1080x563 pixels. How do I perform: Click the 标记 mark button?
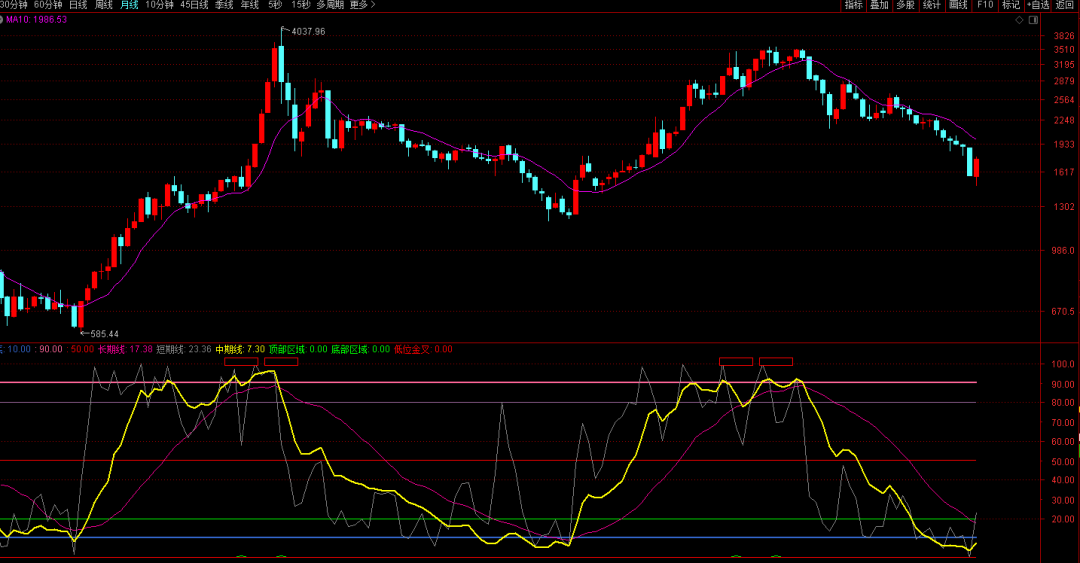pyautogui.click(x=1011, y=5)
